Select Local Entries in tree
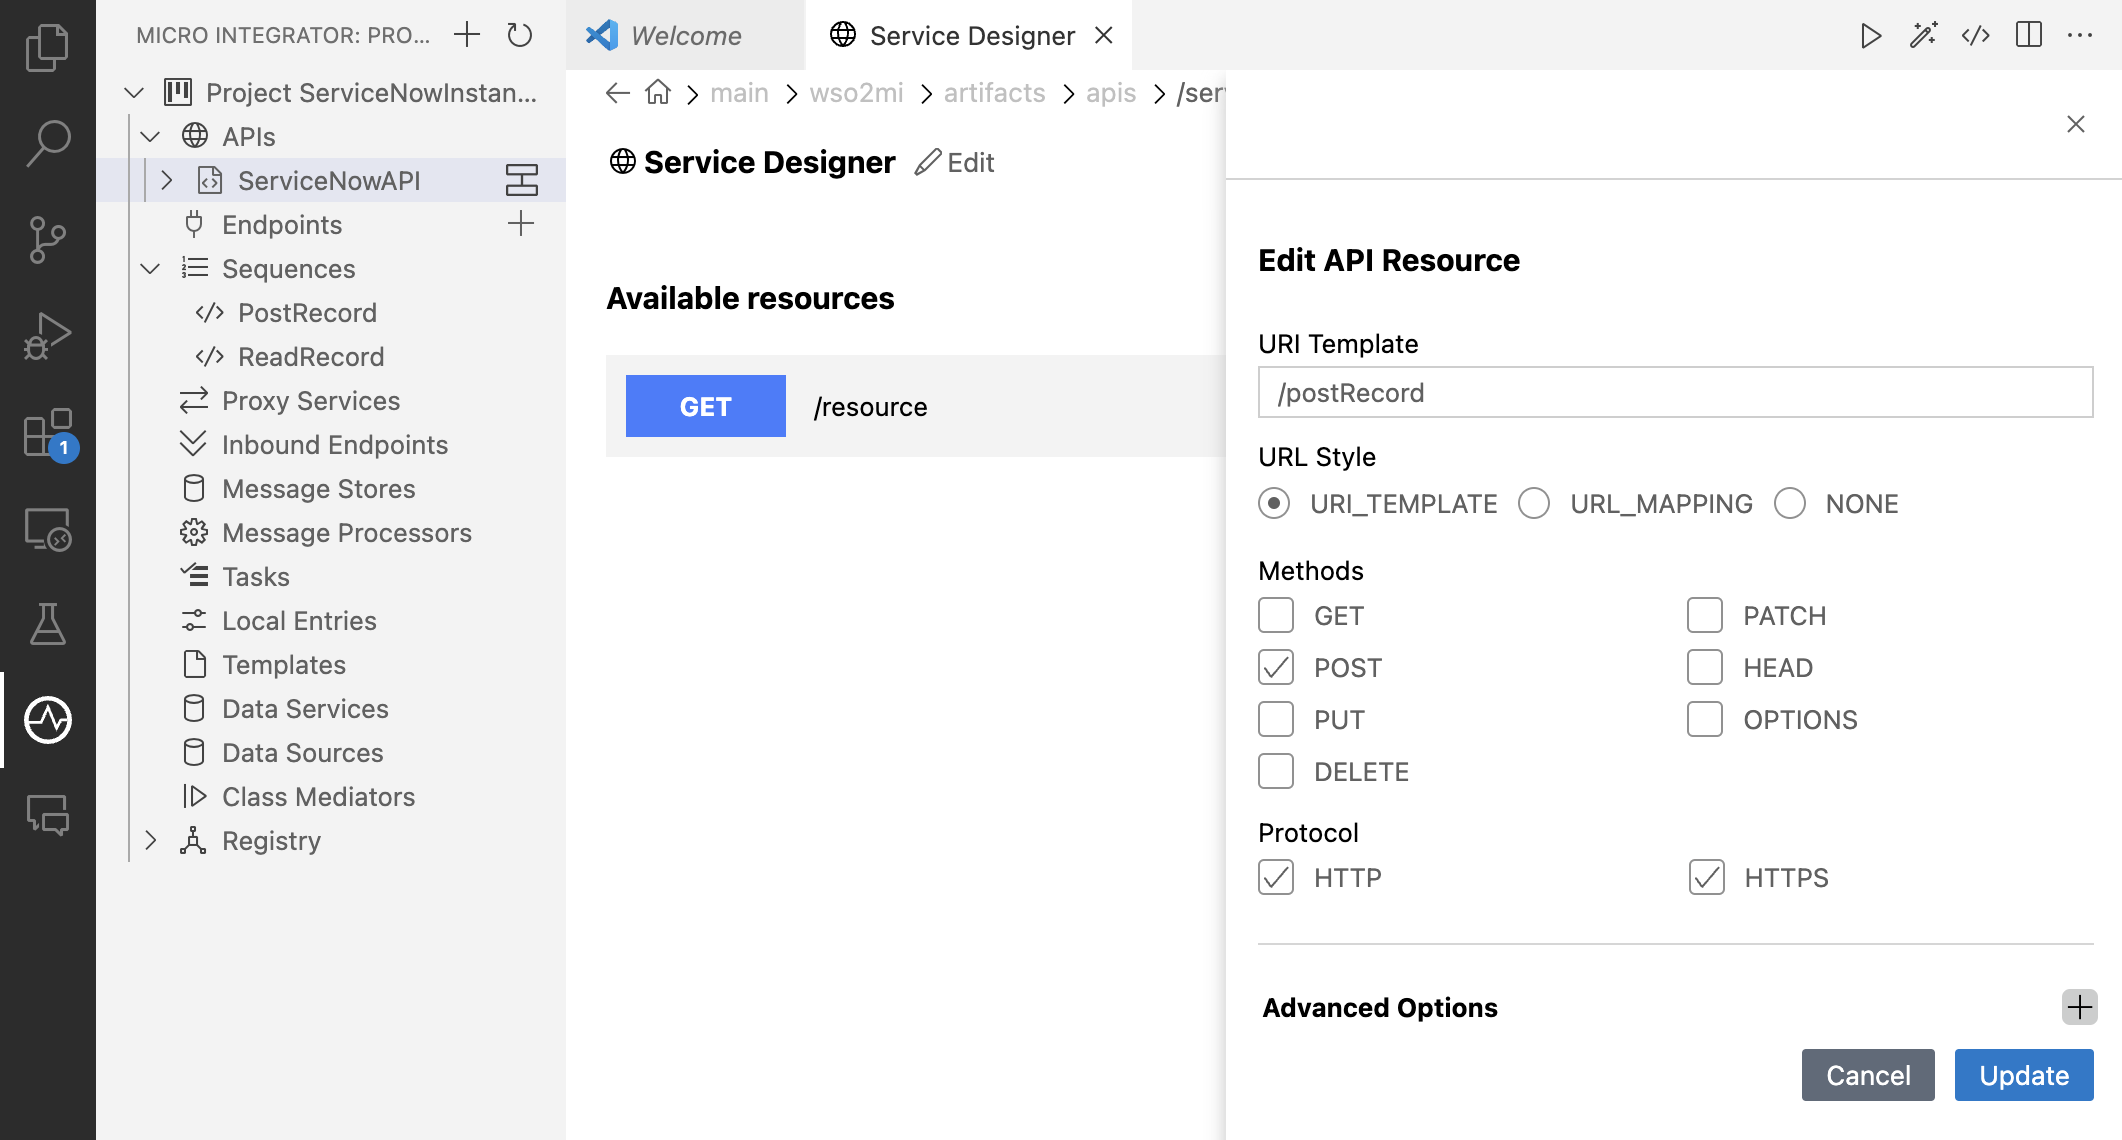This screenshot has height=1140, width=2122. [299, 620]
